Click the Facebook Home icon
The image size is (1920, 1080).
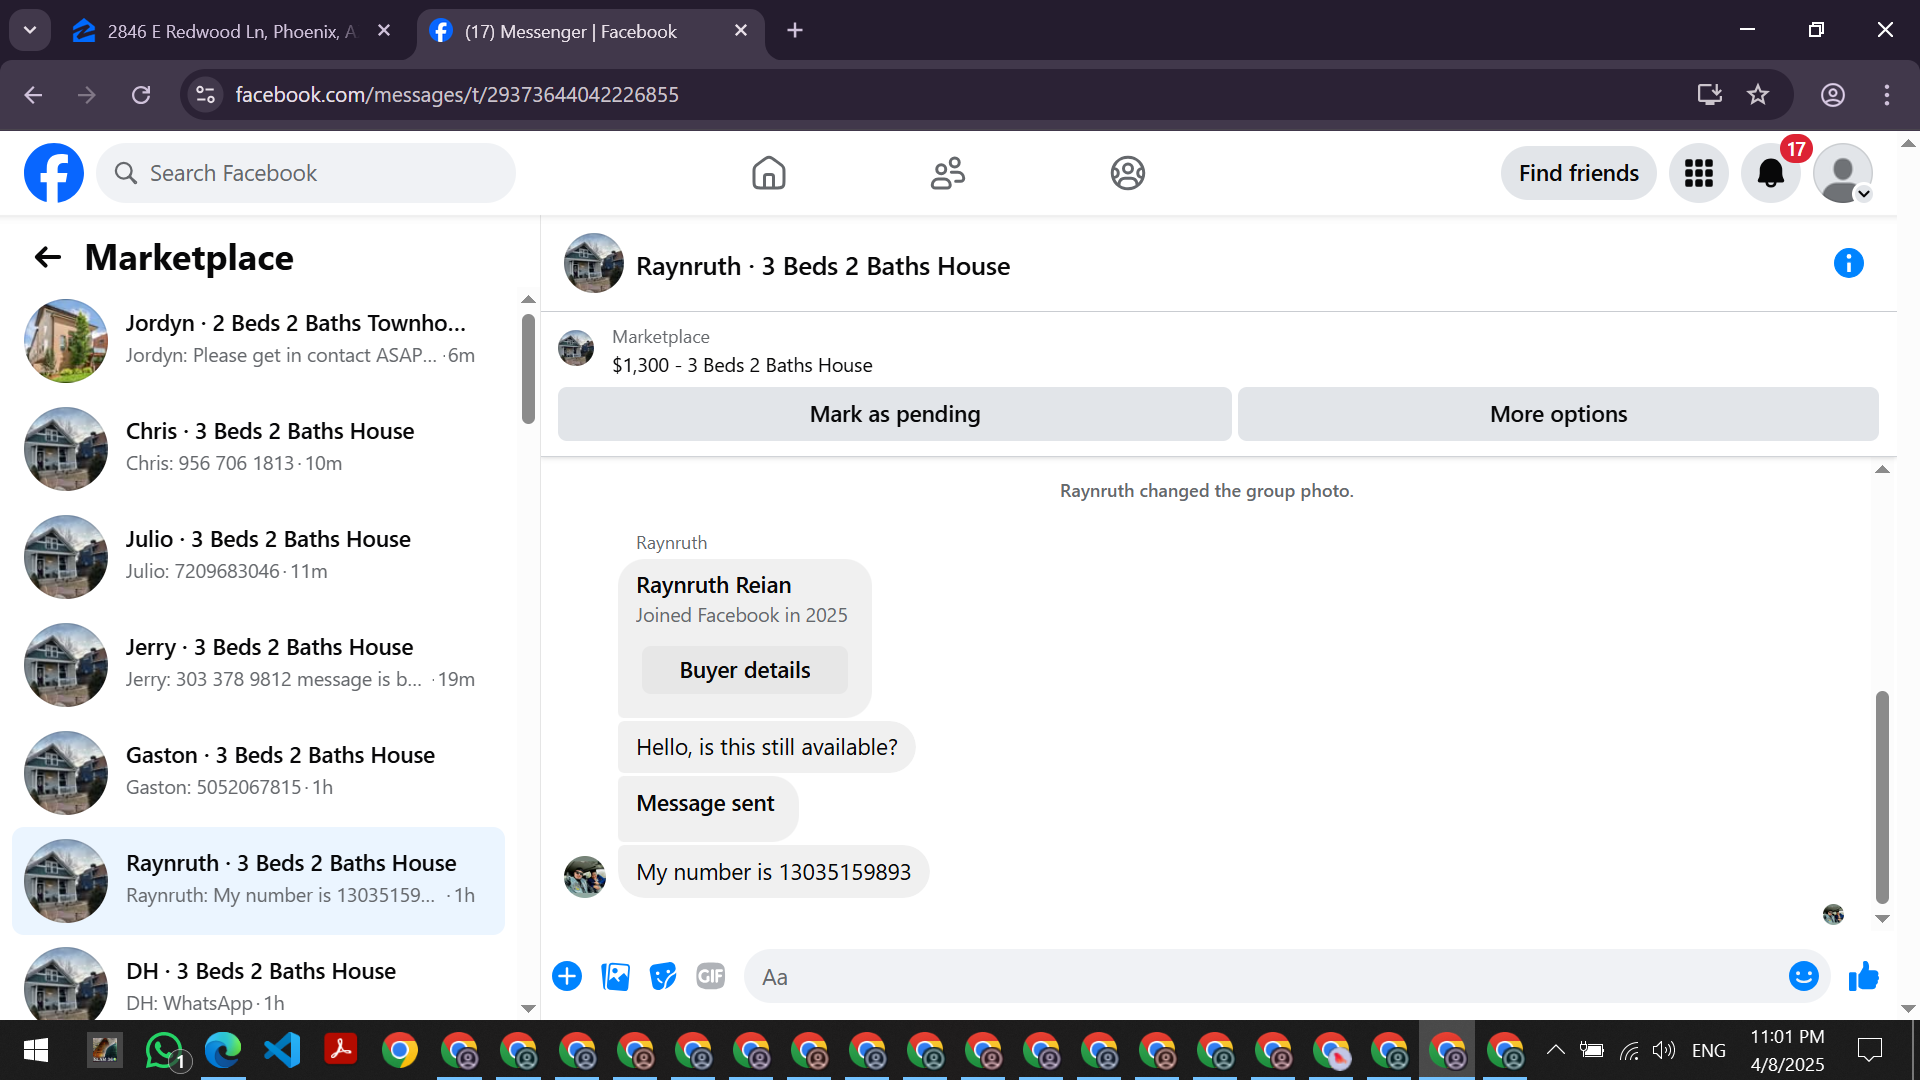pos(768,173)
